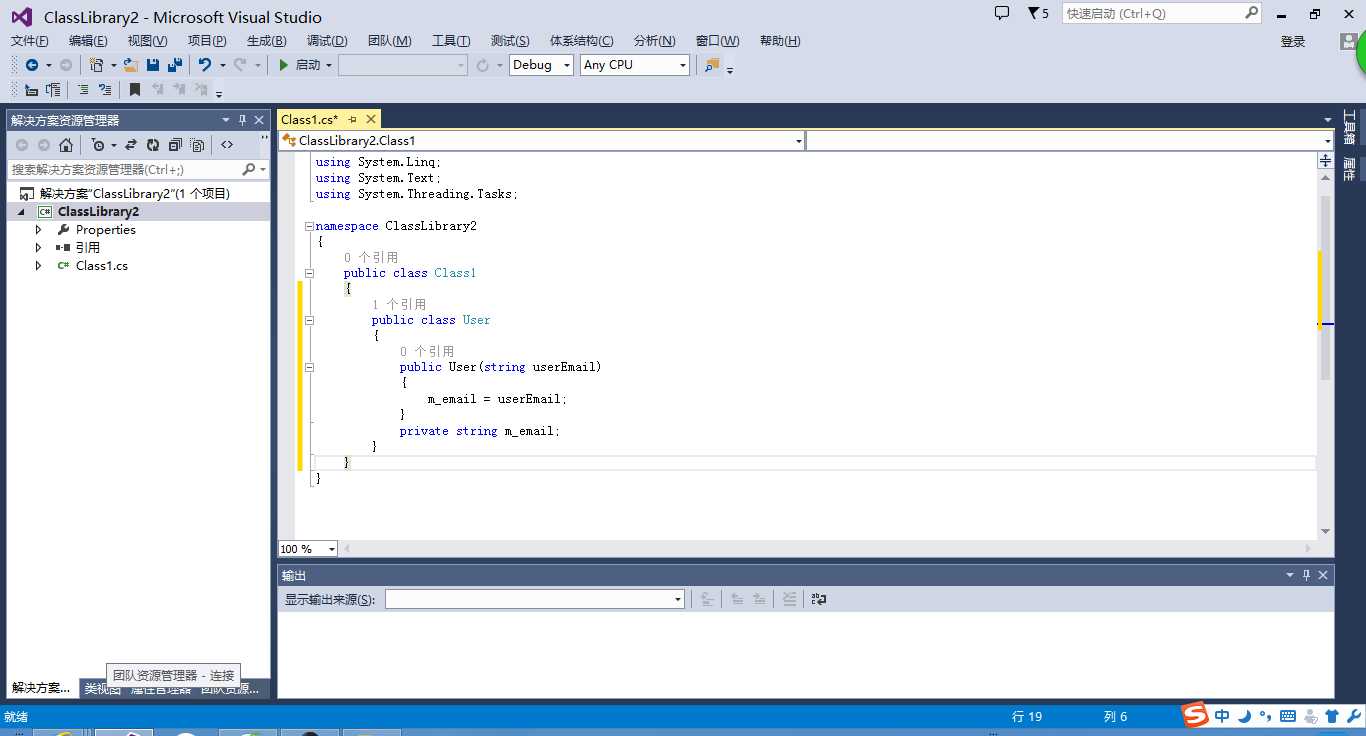Click the Undo arrow icon

coord(205,65)
